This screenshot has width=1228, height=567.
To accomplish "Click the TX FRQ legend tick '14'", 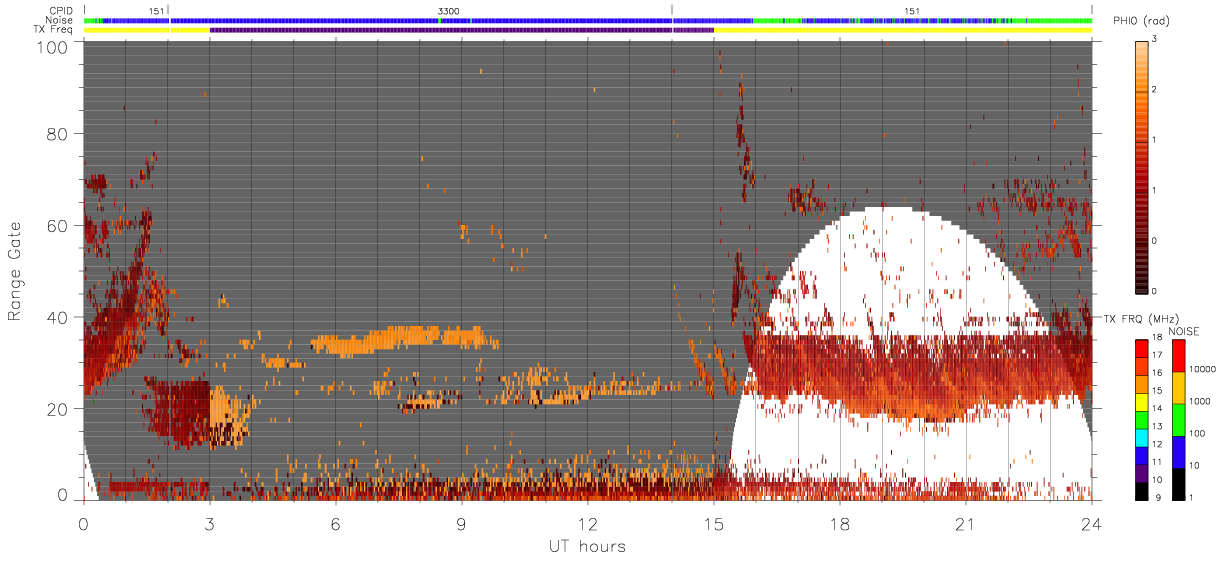I will (1158, 408).
